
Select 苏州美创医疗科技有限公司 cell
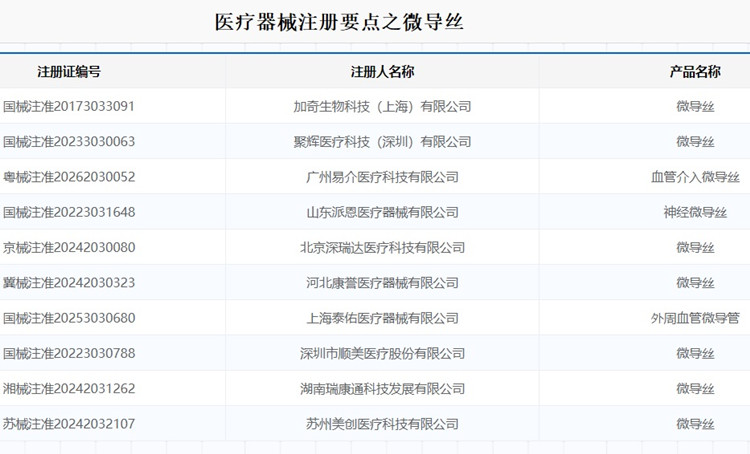pos(382,424)
